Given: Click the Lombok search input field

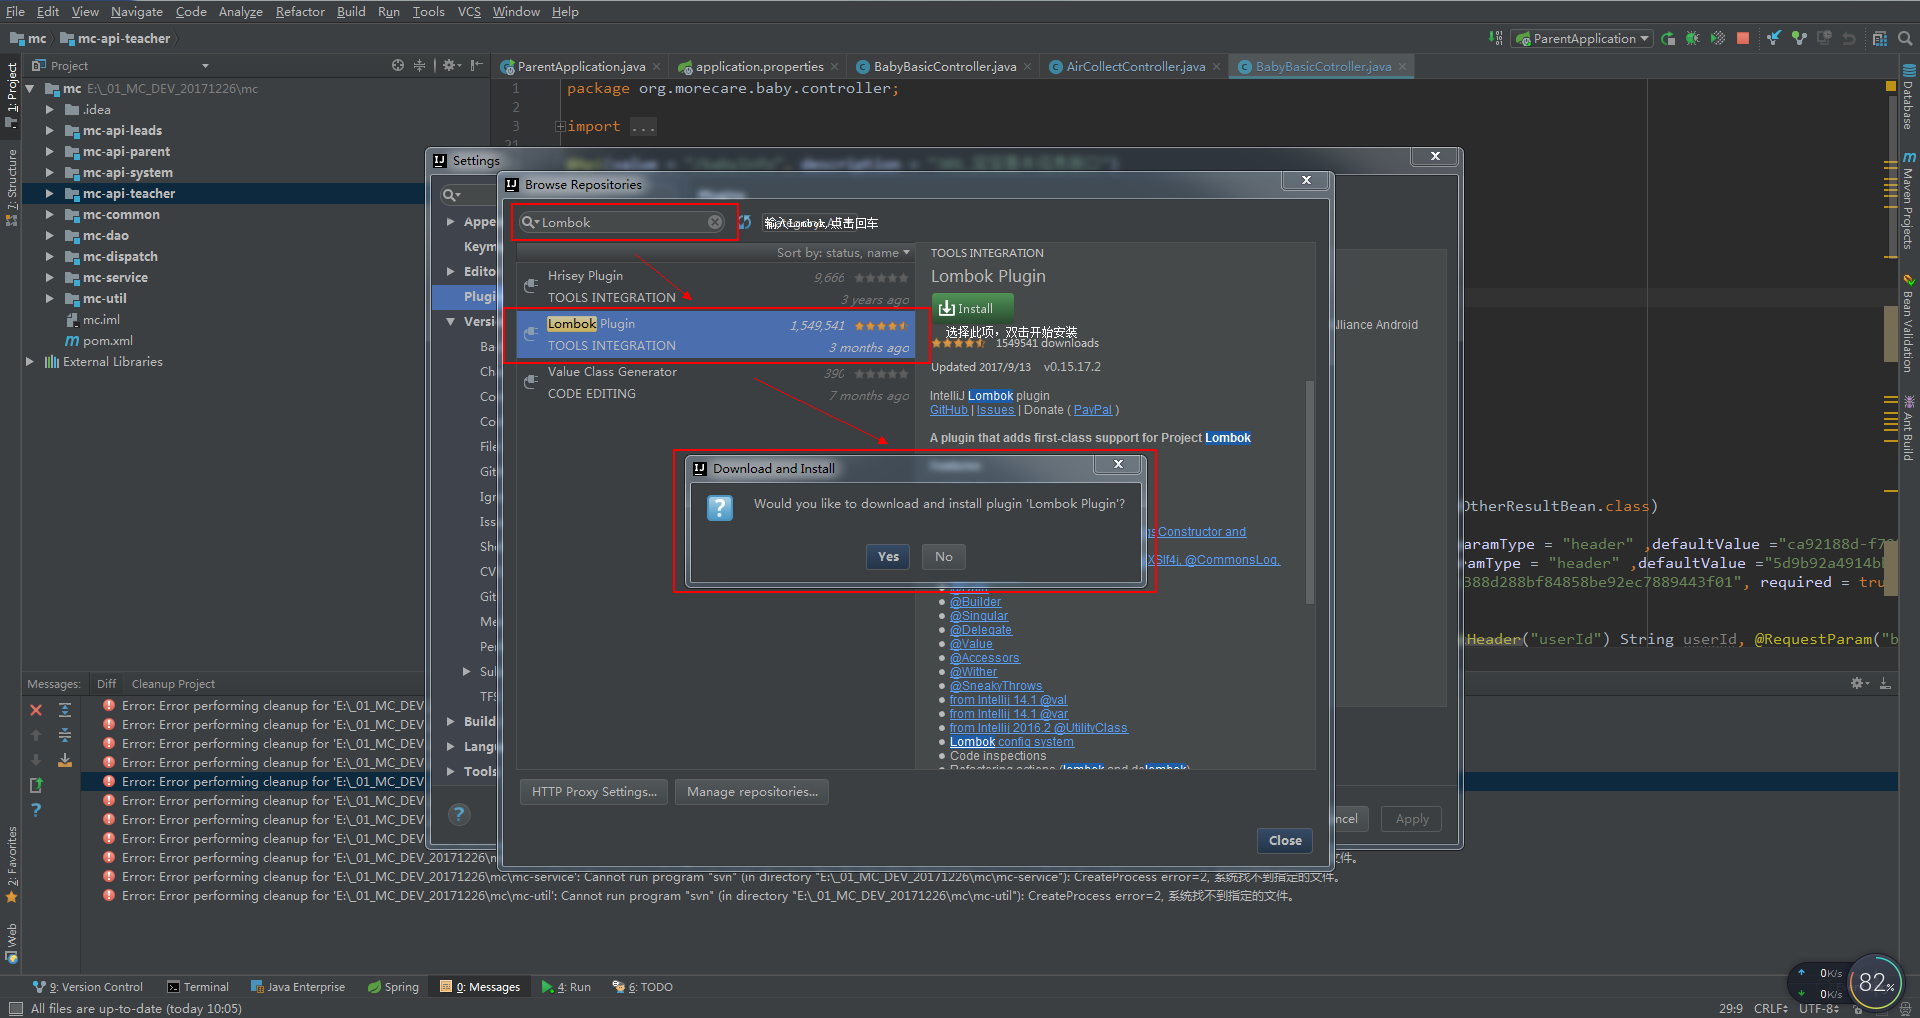Looking at the screenshot, I should [x=622, y=222].
